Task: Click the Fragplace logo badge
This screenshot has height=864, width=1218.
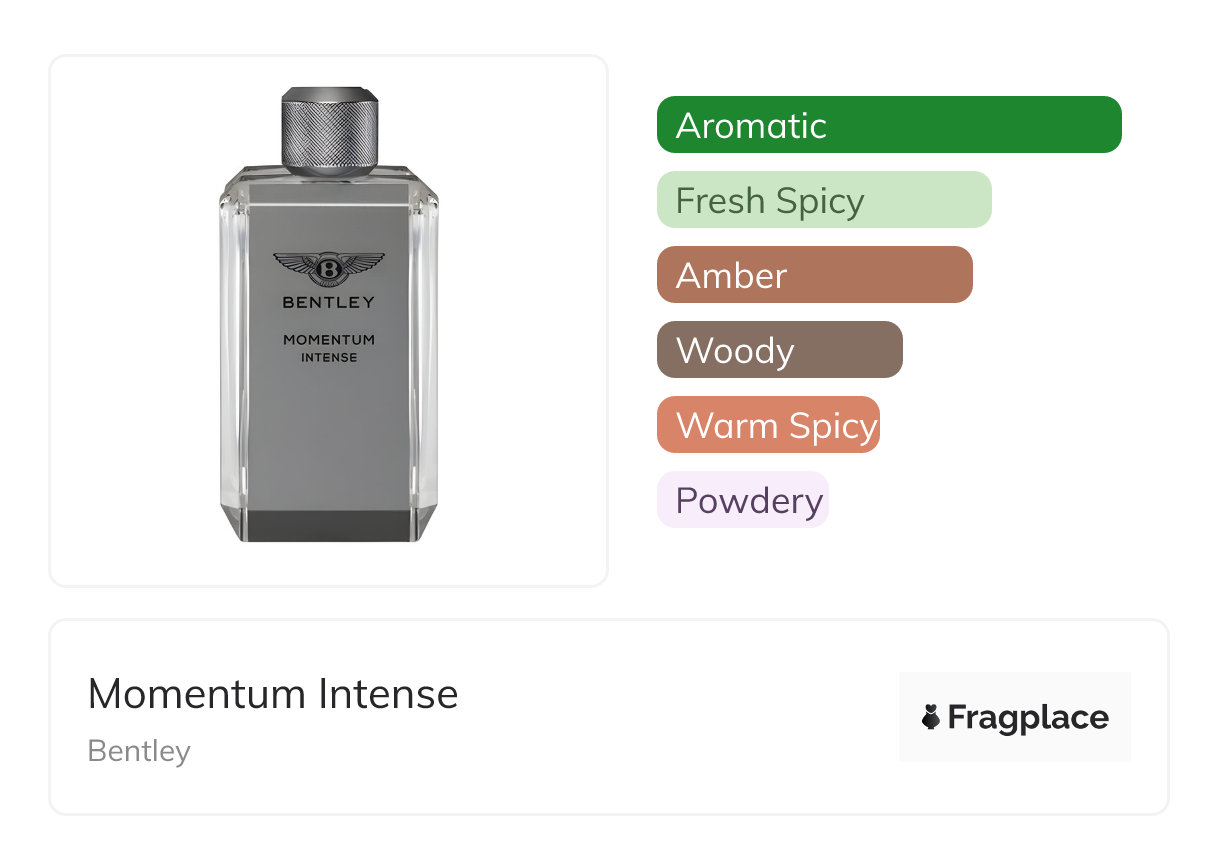Action: tap(1015, 717)
